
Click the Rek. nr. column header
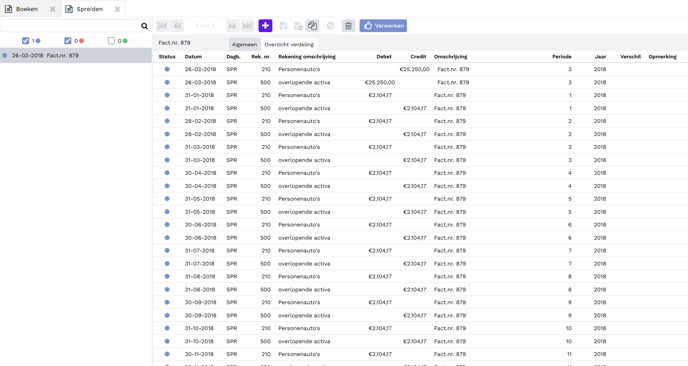(261, 57)
